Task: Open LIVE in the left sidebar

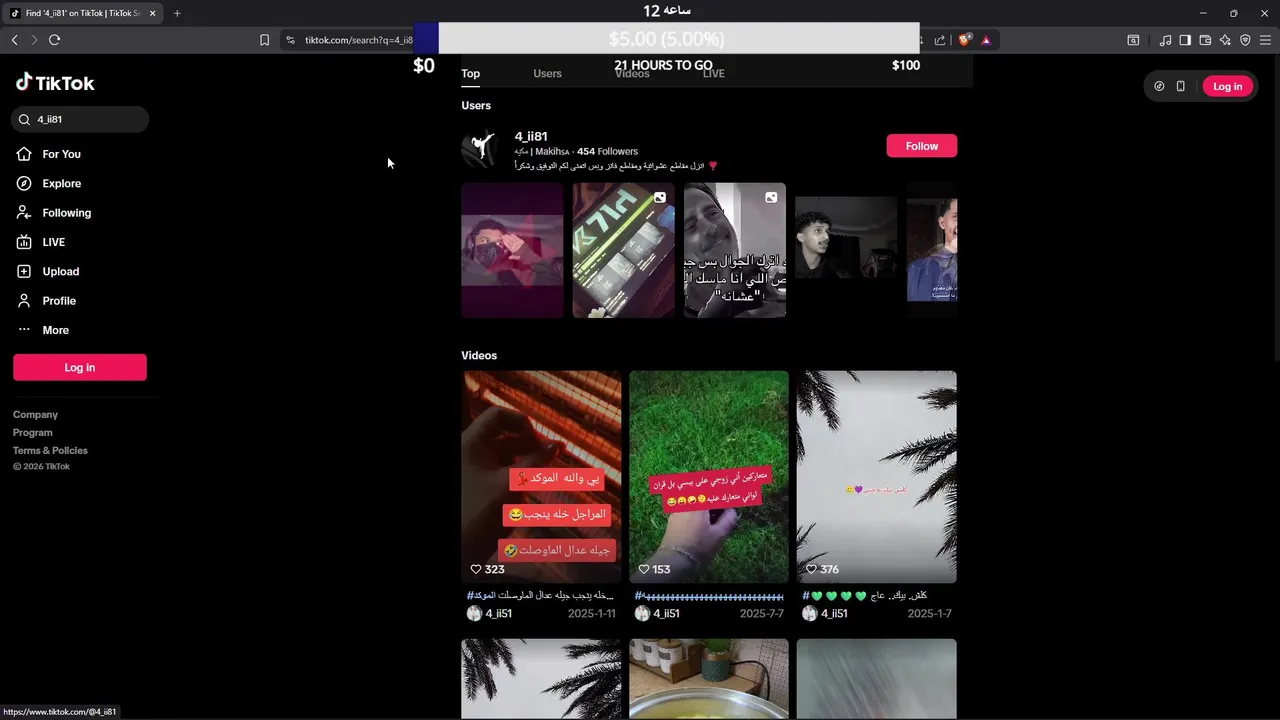Action: [x=41, y=242]
